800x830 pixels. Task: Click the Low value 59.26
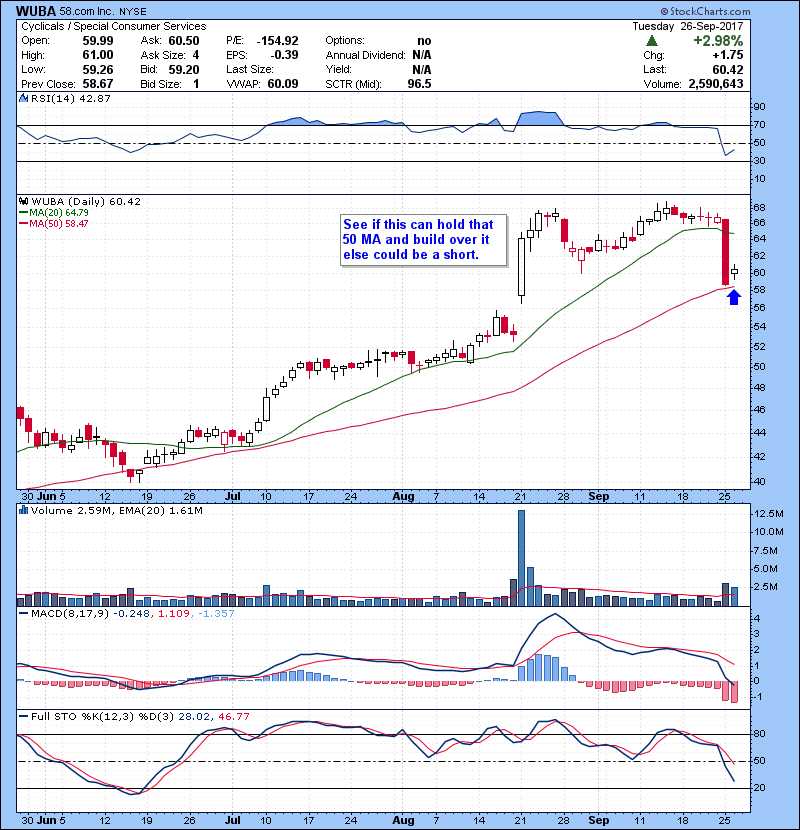pyautogui.click(x=98, y=69)
